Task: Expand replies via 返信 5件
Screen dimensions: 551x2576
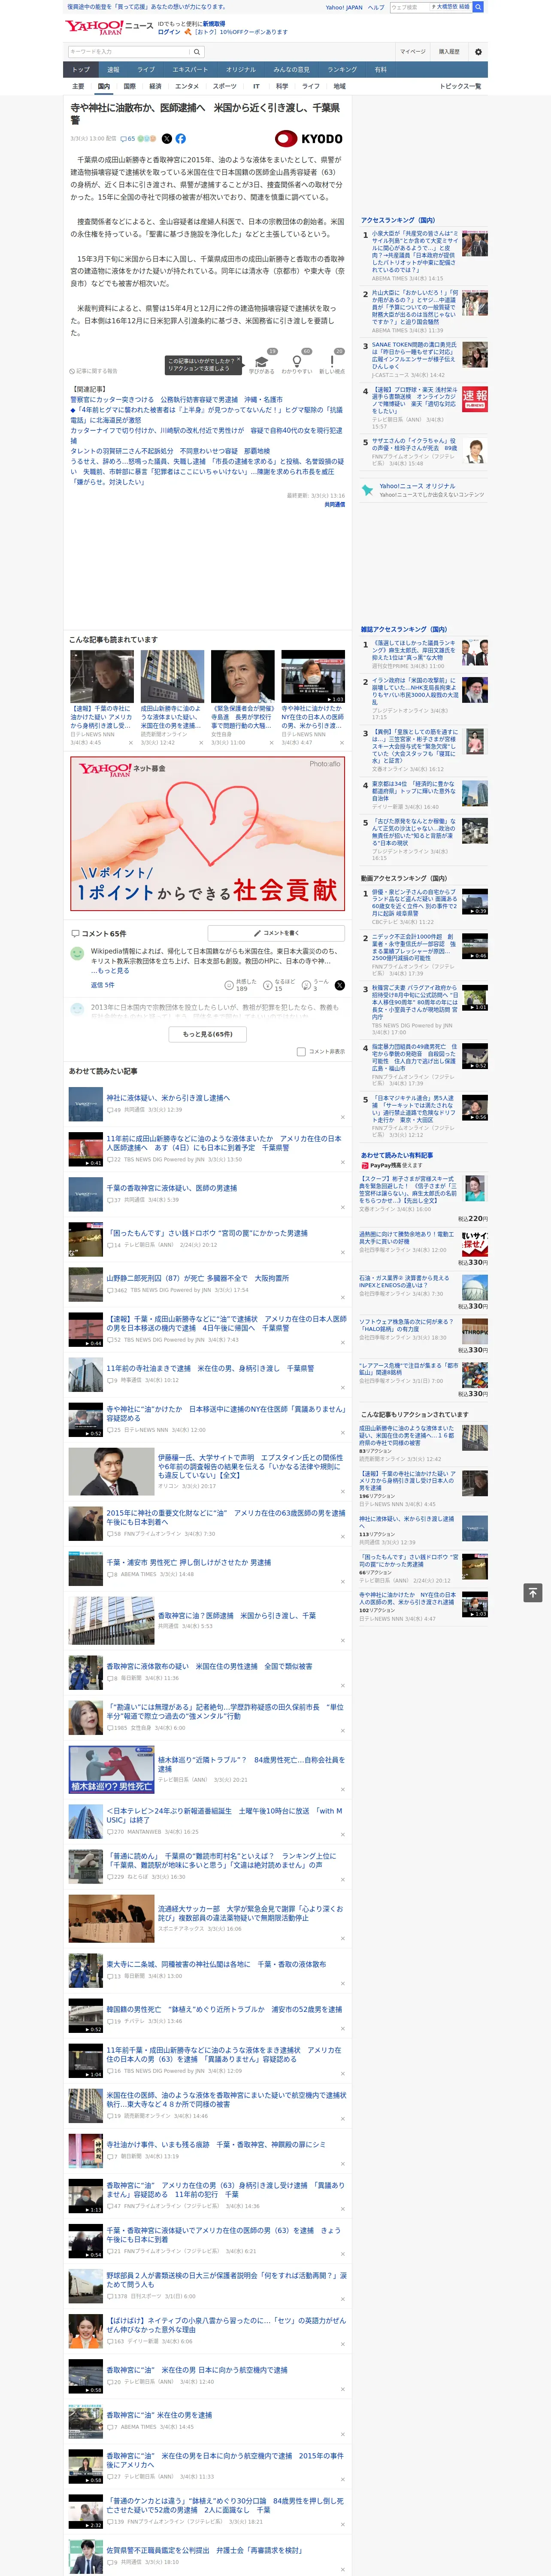Action: pyautogui.click(x=103, y=985)
